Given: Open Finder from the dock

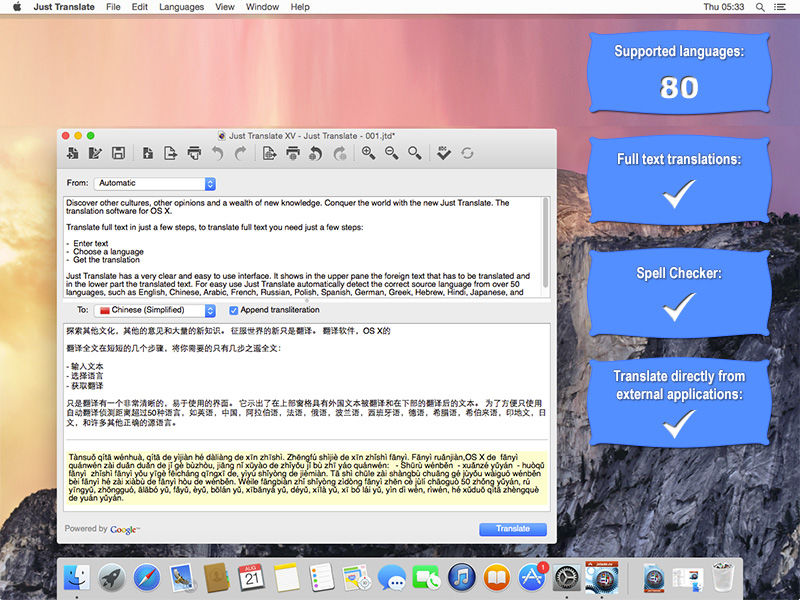Looking at the screenshot, I should [x=77, y=578].
